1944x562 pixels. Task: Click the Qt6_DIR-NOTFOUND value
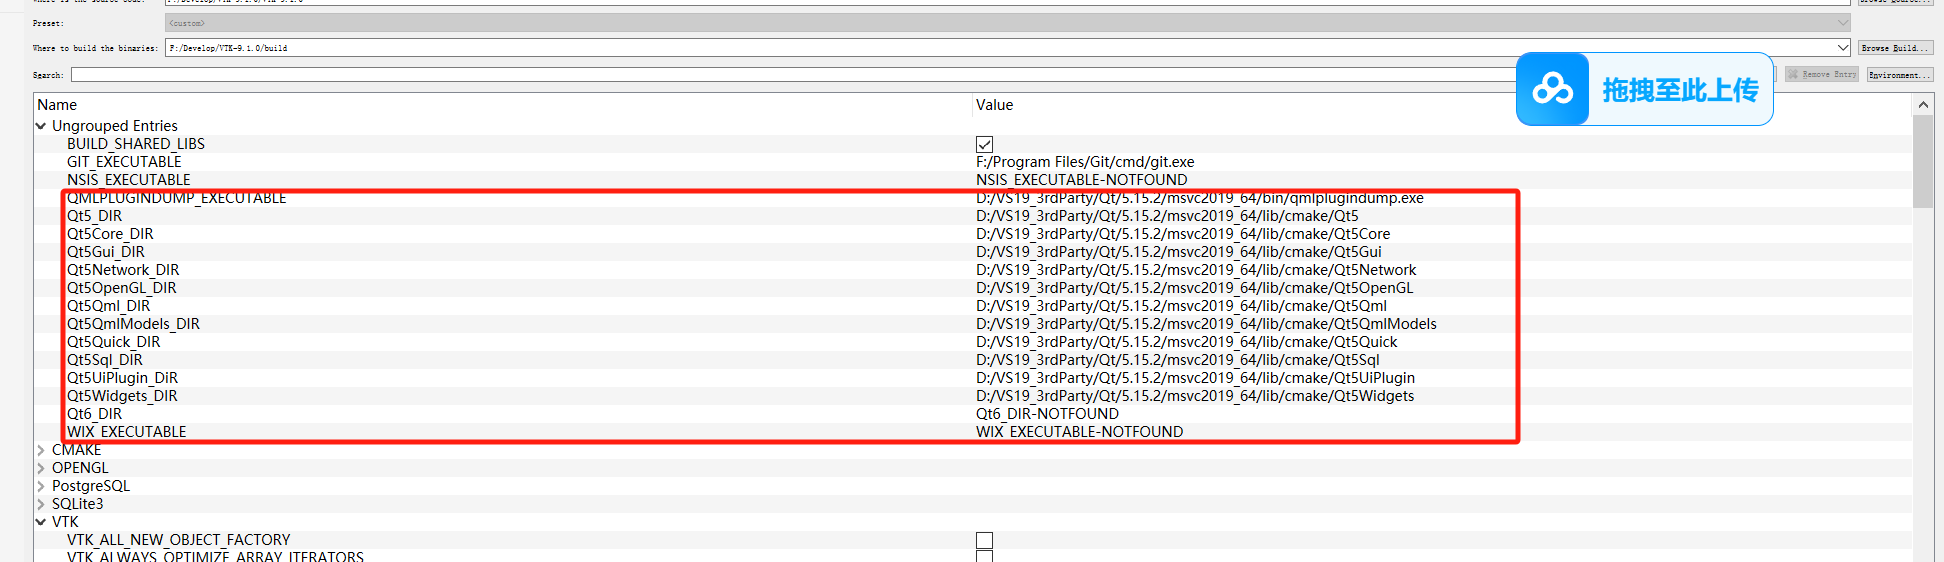coord(1047,414)
